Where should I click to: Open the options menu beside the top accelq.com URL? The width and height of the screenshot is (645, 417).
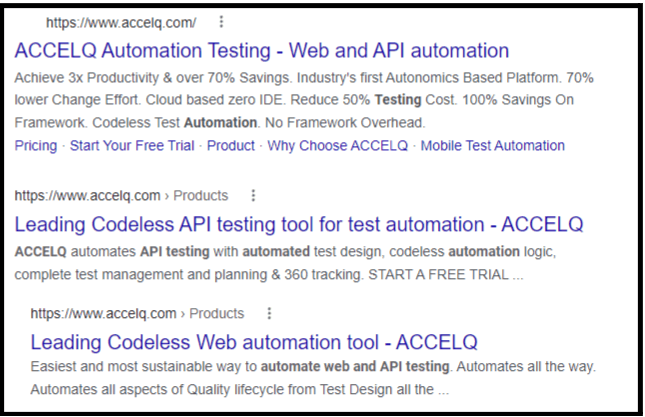[221, 22]
